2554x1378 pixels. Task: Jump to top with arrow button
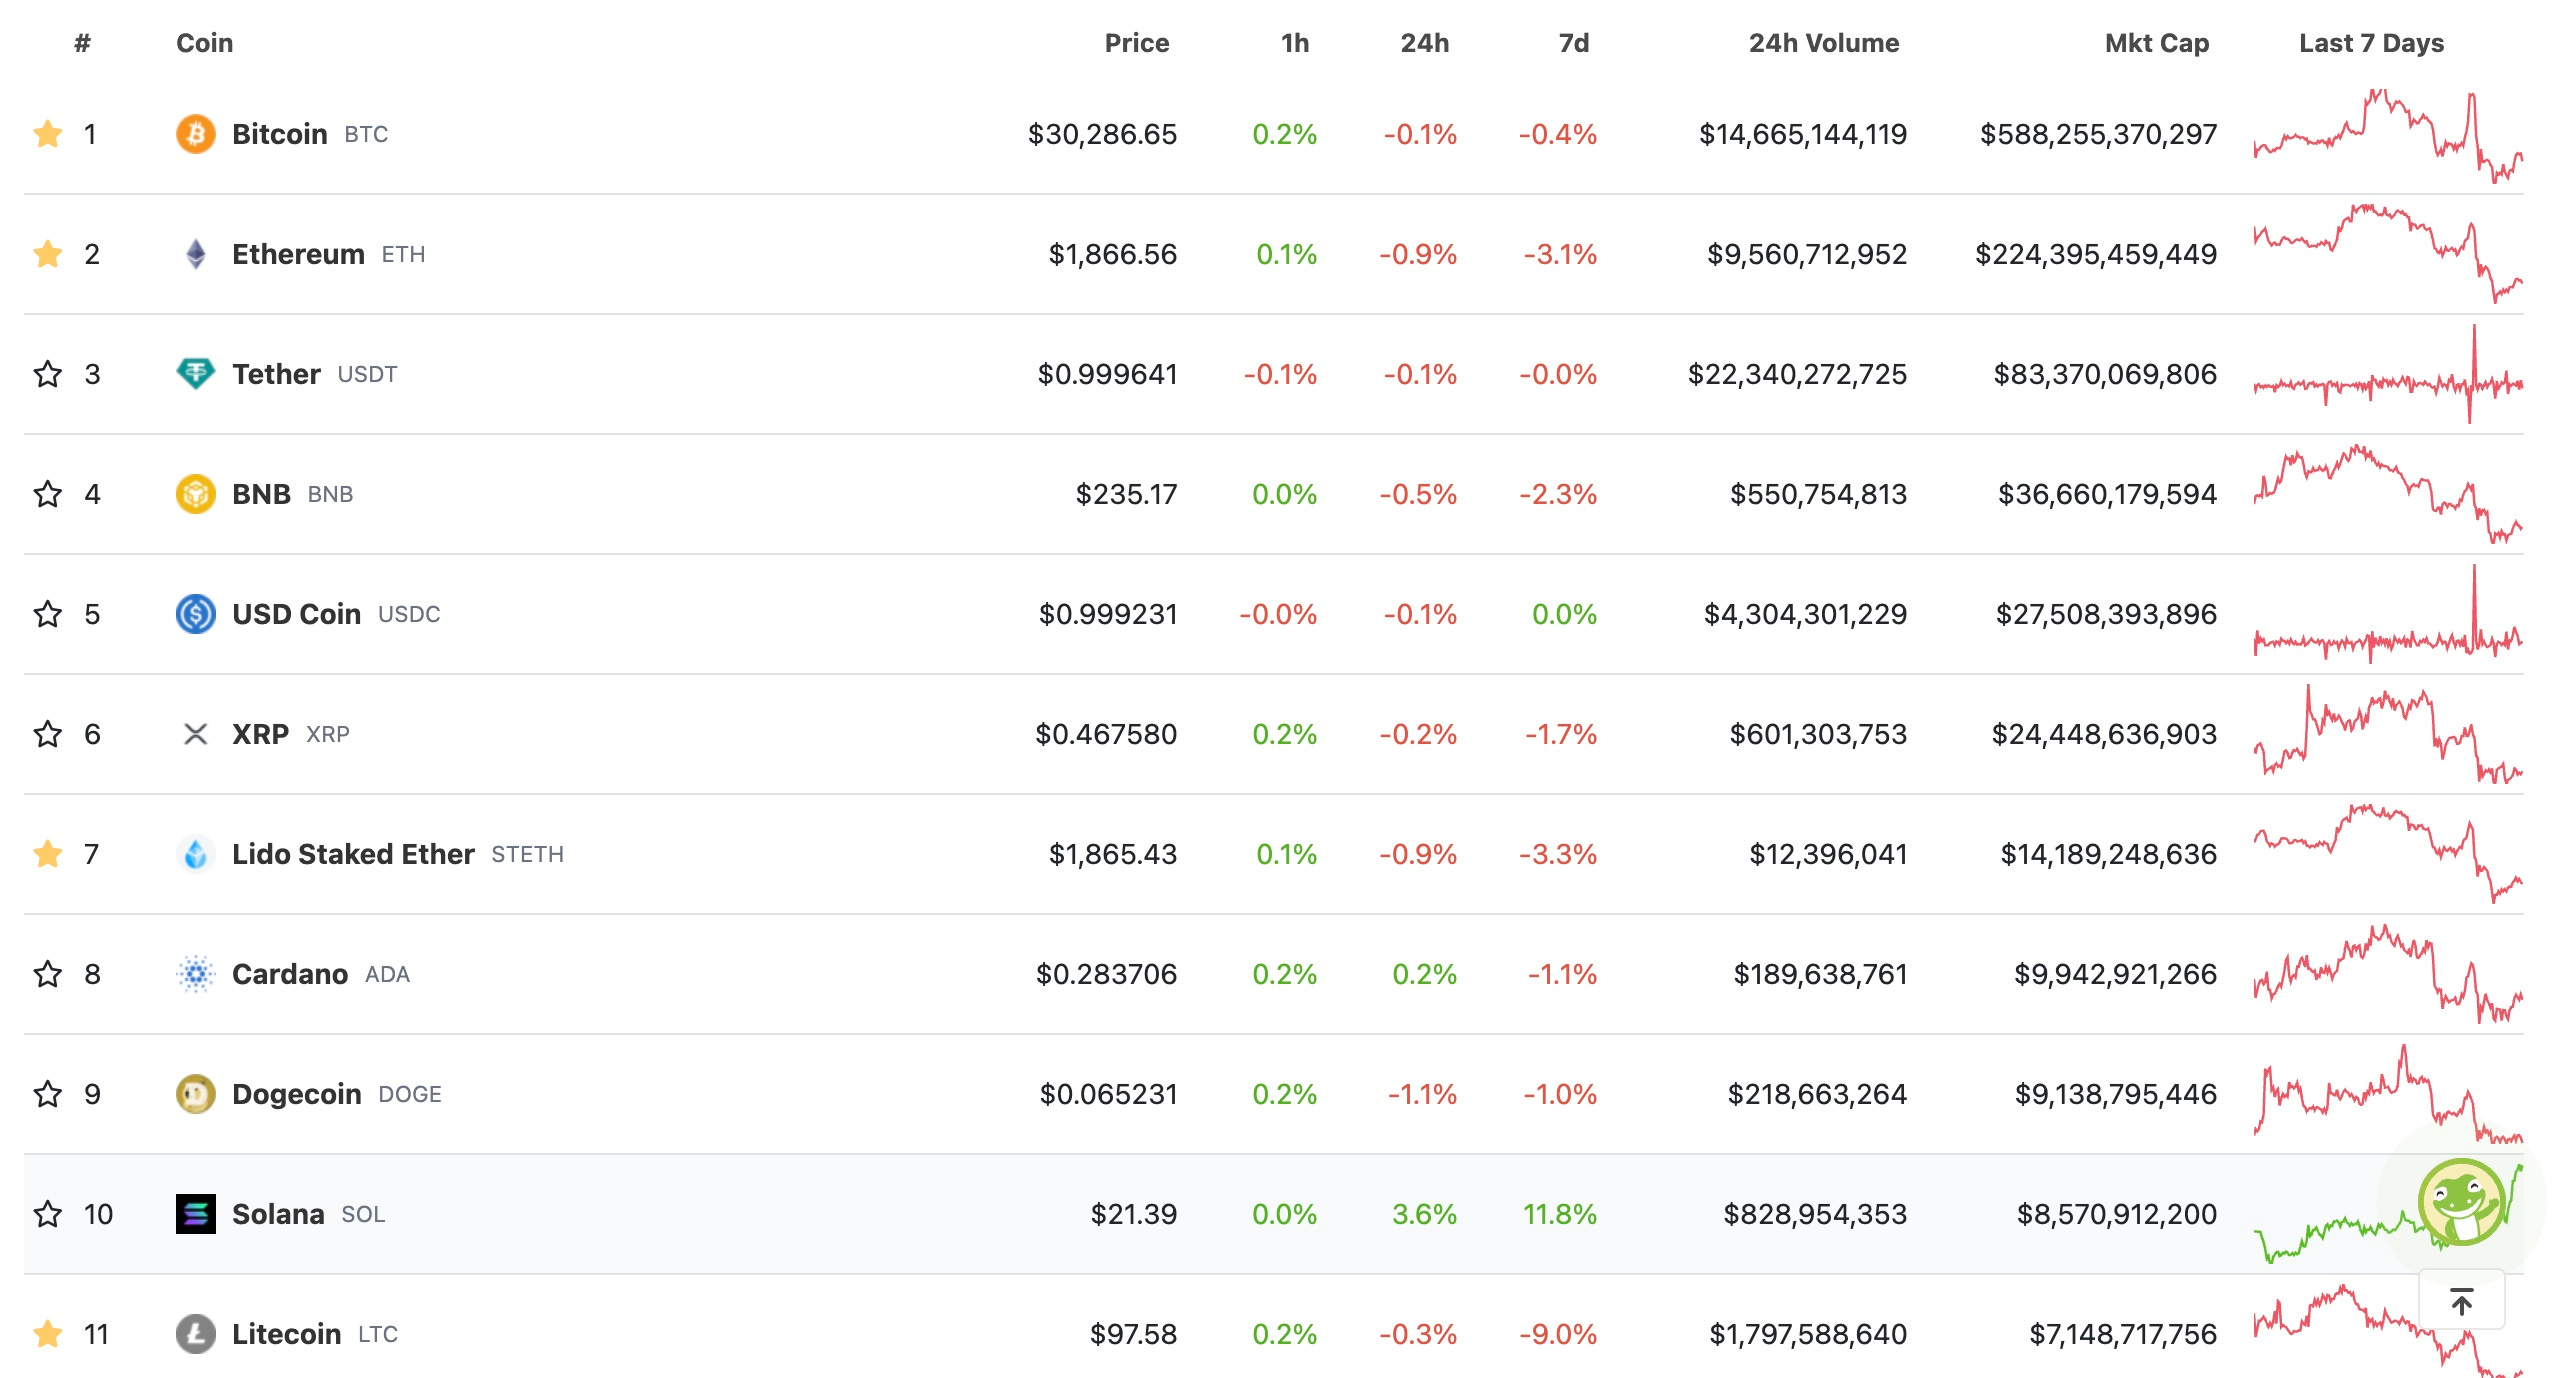tap(2462, 1300)
